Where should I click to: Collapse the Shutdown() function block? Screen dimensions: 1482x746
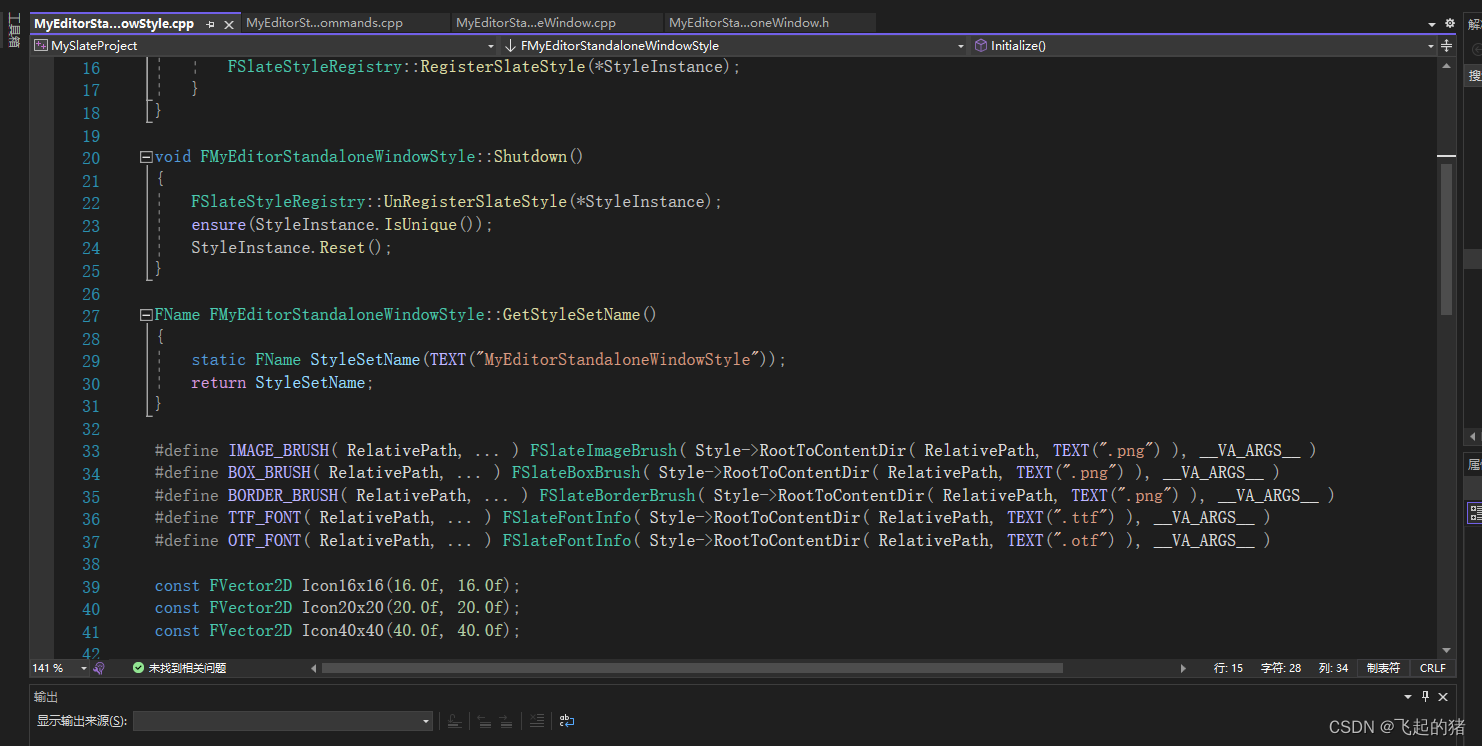coord(146,157)
